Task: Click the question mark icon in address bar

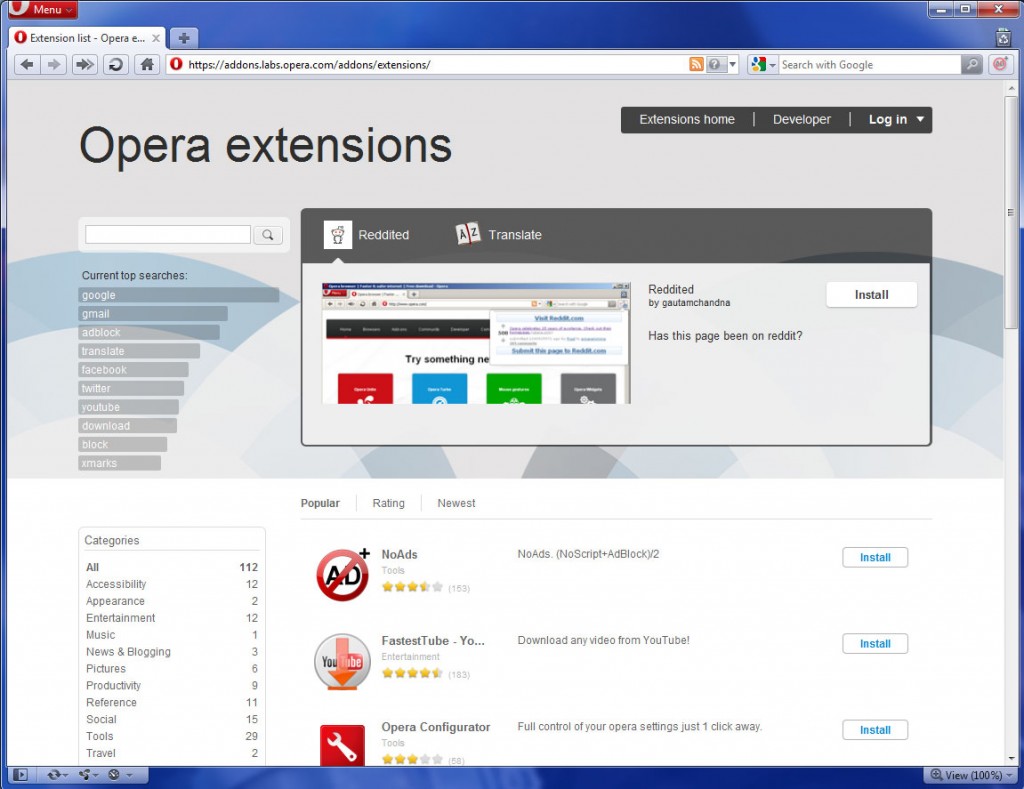Action: [x=714, y=65]
